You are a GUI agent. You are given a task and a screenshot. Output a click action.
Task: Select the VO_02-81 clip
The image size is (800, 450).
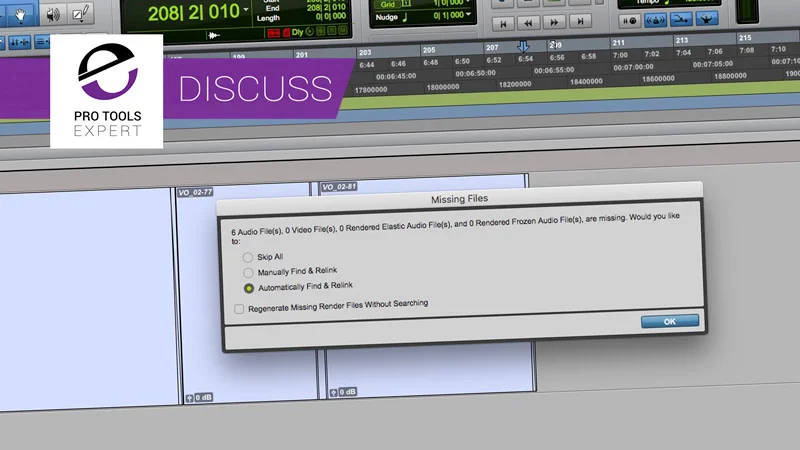tap(339, 187)
